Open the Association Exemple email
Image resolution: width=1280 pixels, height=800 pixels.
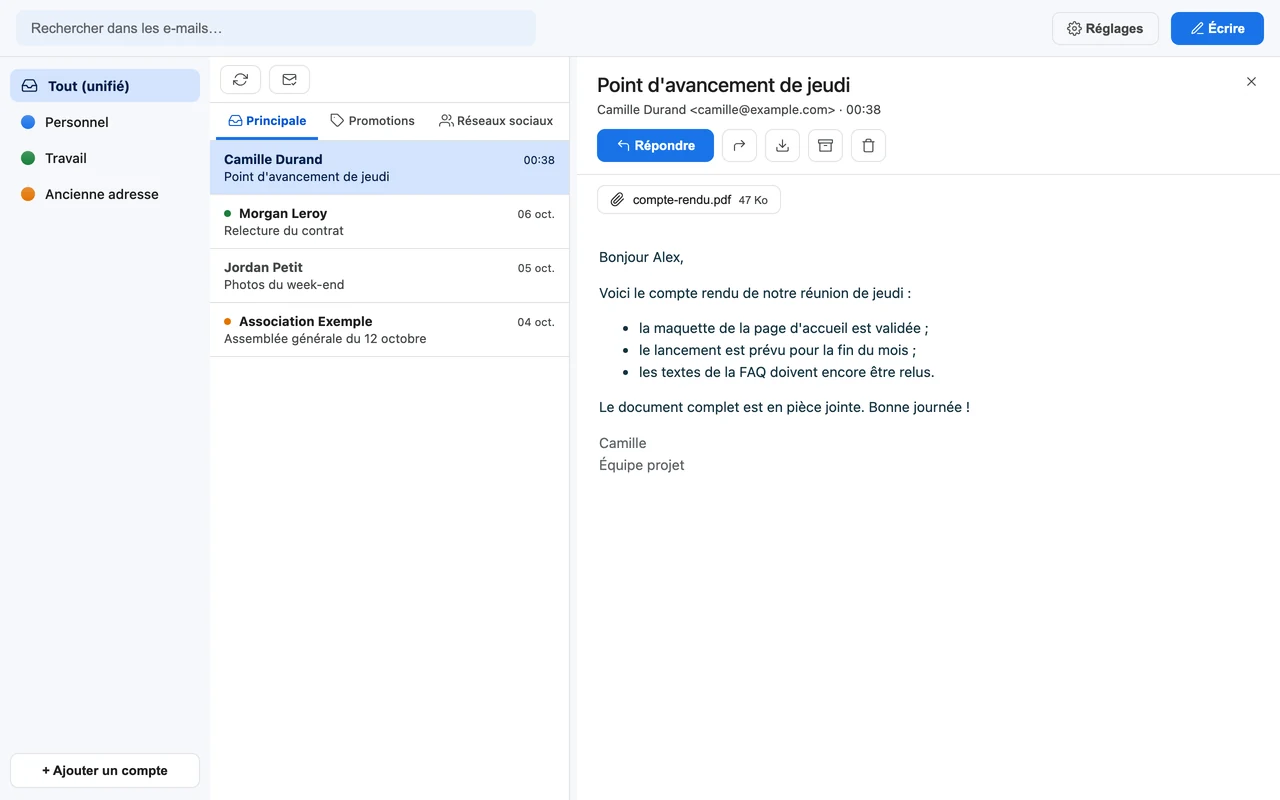[x=389, y=330]
